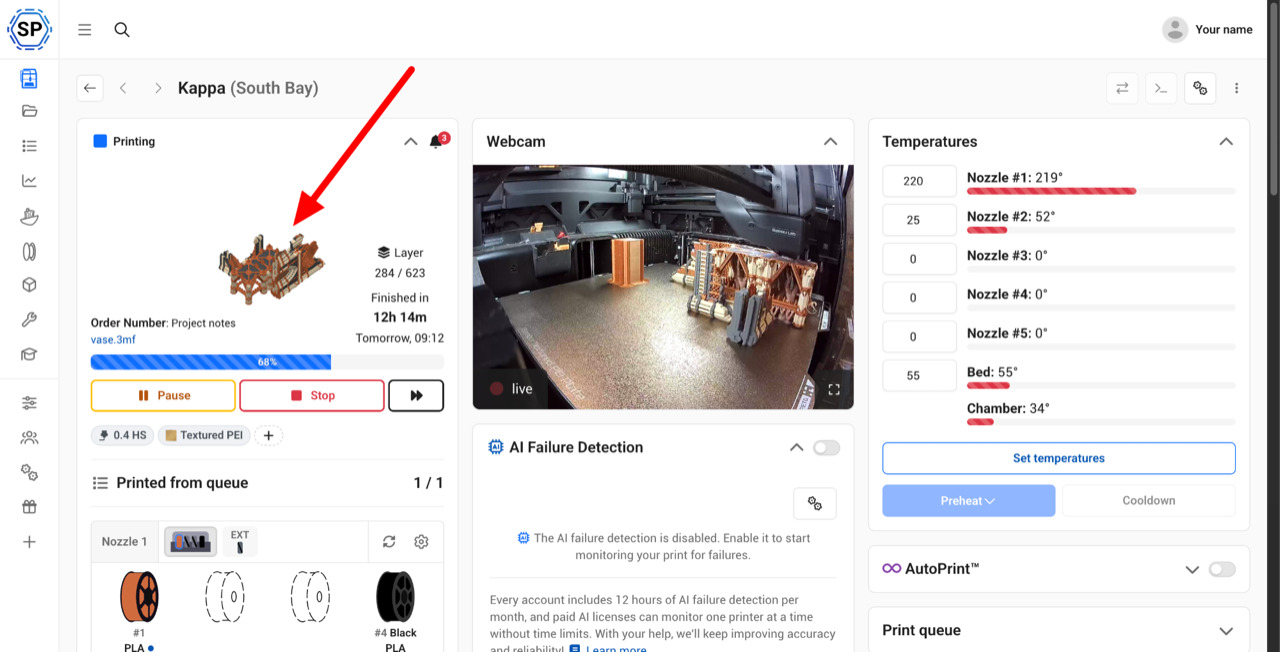Open the sliders icon in the sidebar

29,403
